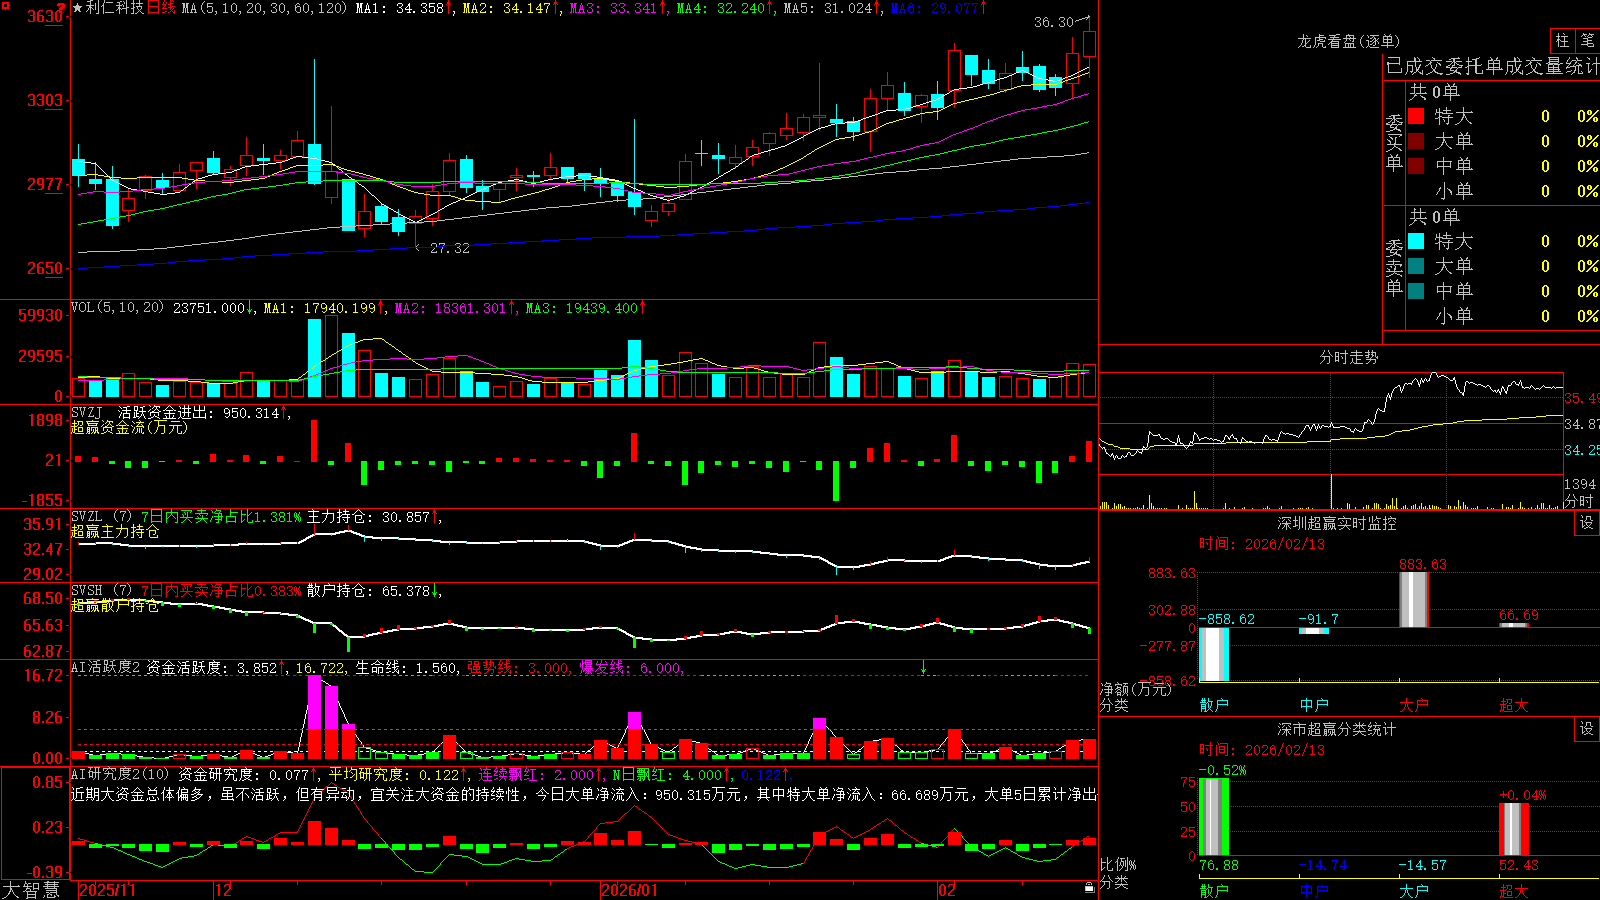This screenshot has height=900, width=1600.
Task: Open VOL(5,10,20) indicator label
Action: pos(117,307)
